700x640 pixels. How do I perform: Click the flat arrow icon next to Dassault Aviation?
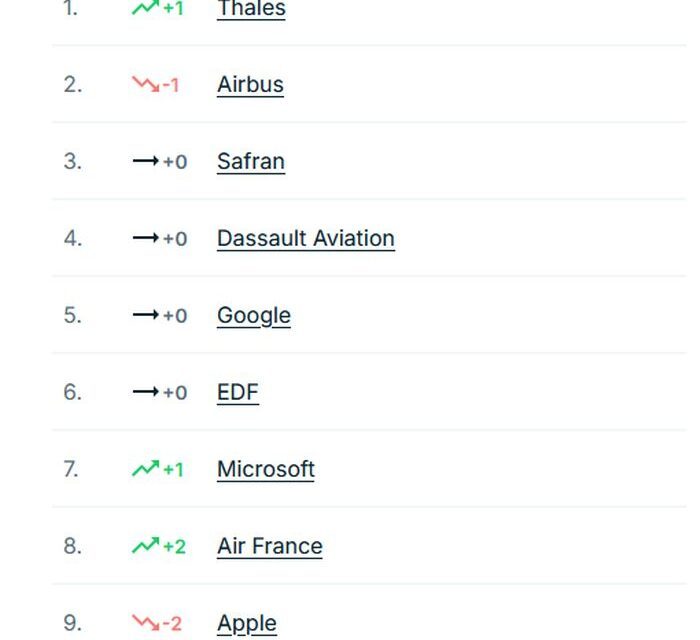[x=146, y=238]
